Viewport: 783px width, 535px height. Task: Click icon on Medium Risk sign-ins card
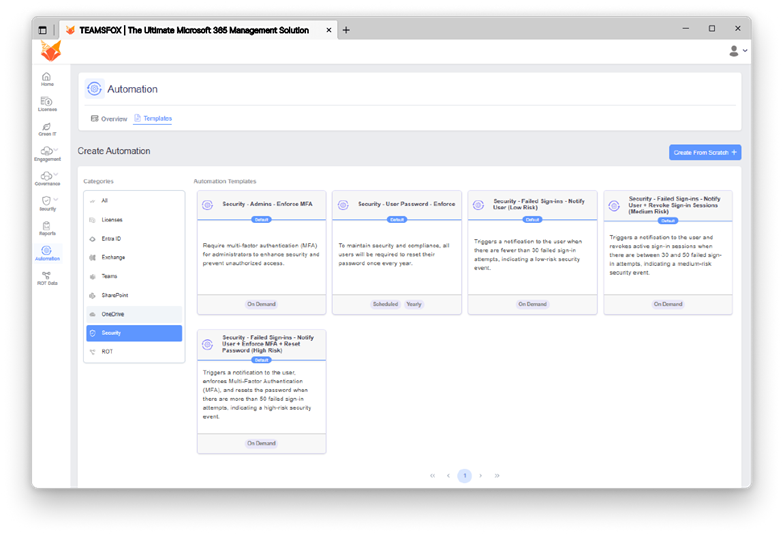(x=614, y=205)
